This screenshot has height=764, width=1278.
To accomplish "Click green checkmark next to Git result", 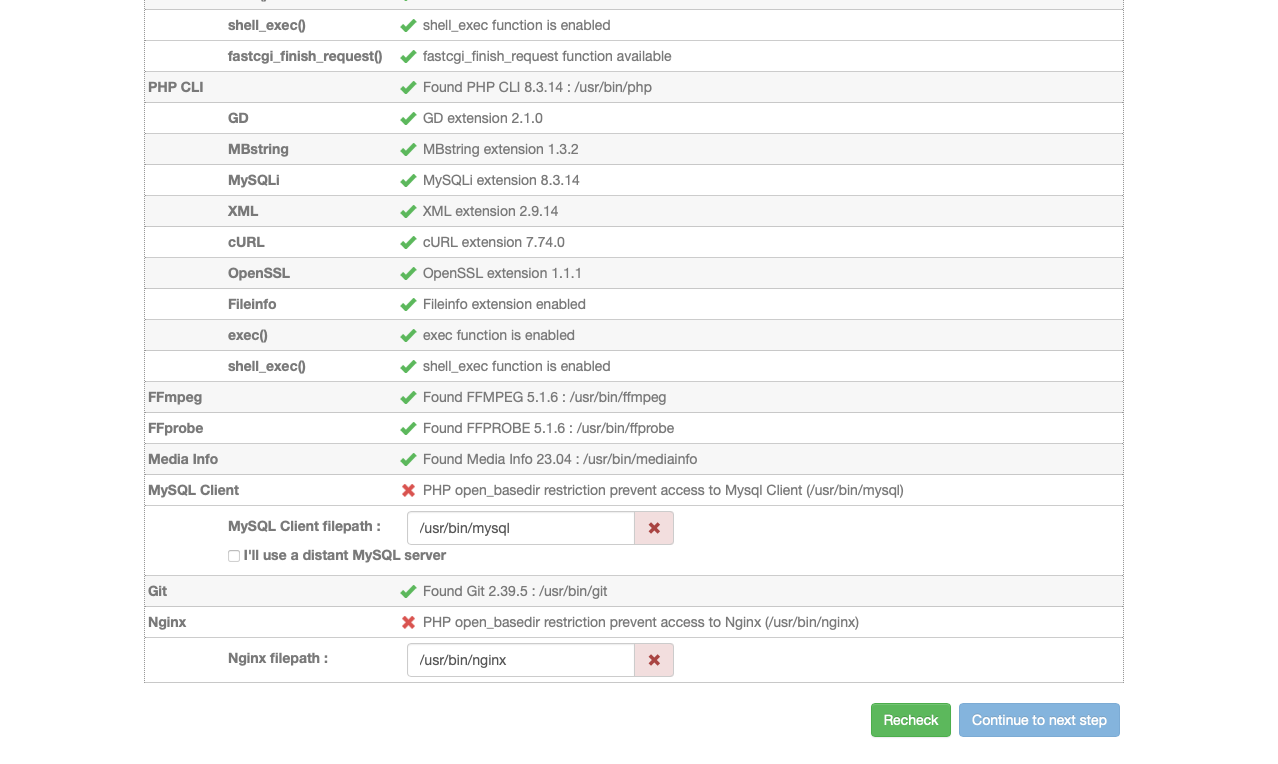I will coord(408,591).
